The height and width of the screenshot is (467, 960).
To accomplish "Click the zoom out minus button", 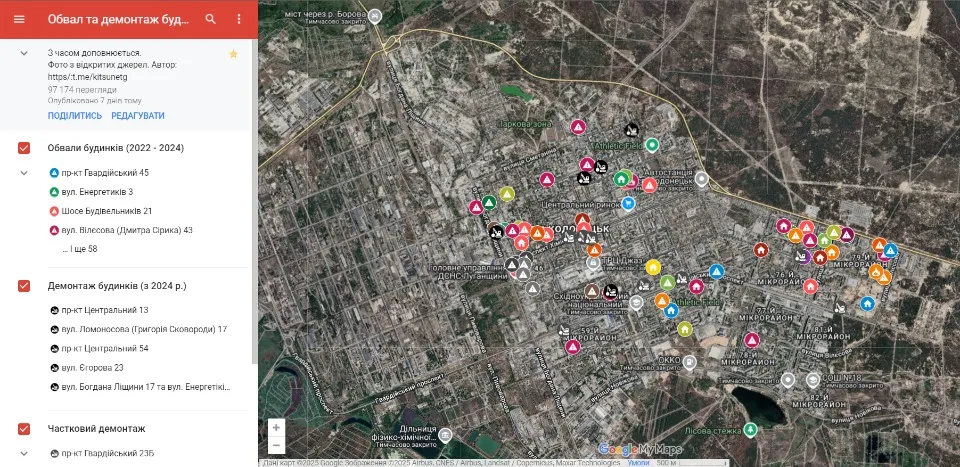I will click(x=277, y=445).
